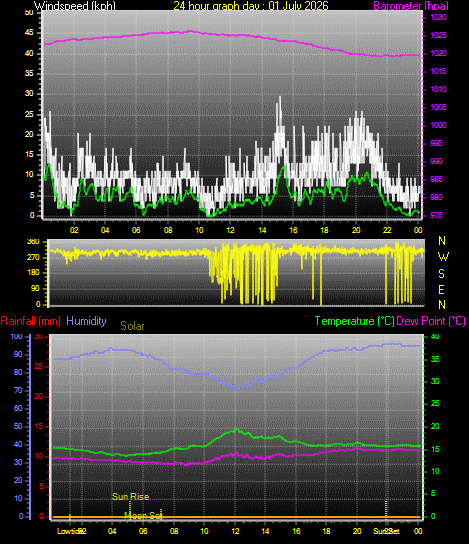Click the 1005 barometer axis value

[438, 107]
